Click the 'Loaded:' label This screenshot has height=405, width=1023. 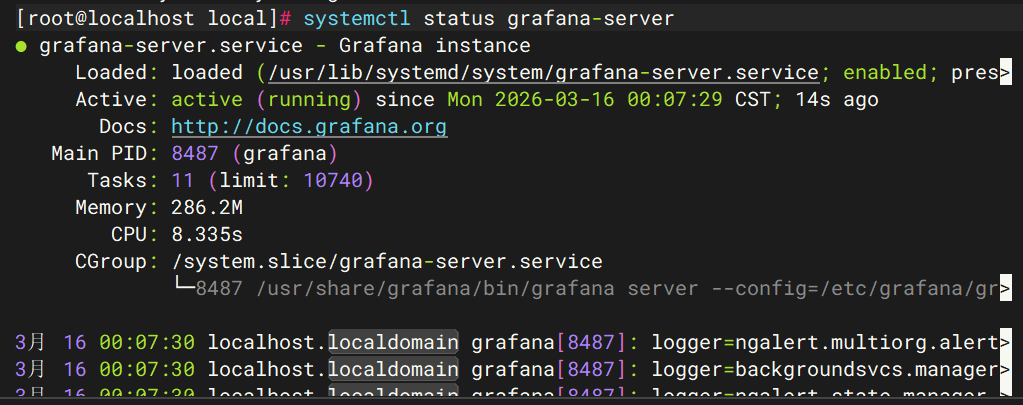click(x=117, y=72)
